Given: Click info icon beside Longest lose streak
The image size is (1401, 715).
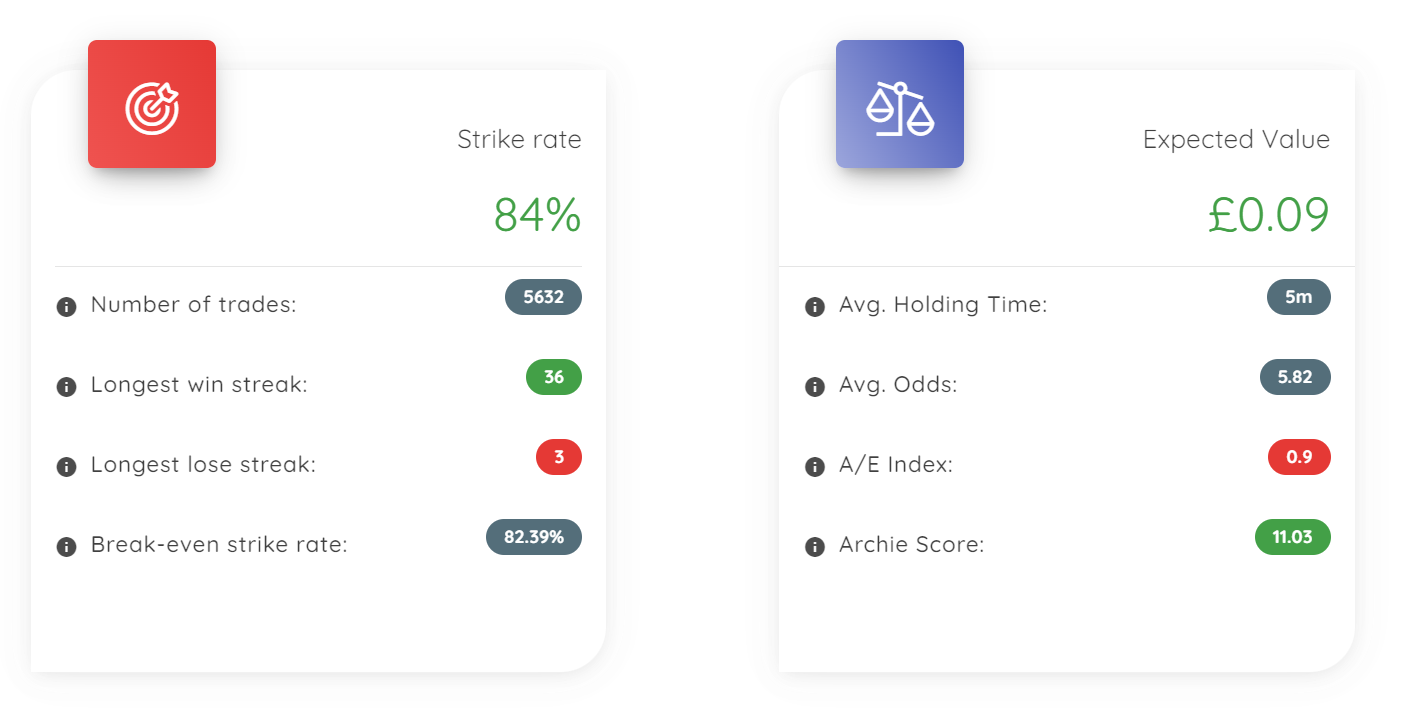Looking at the screenshot, I should [67, 467].
